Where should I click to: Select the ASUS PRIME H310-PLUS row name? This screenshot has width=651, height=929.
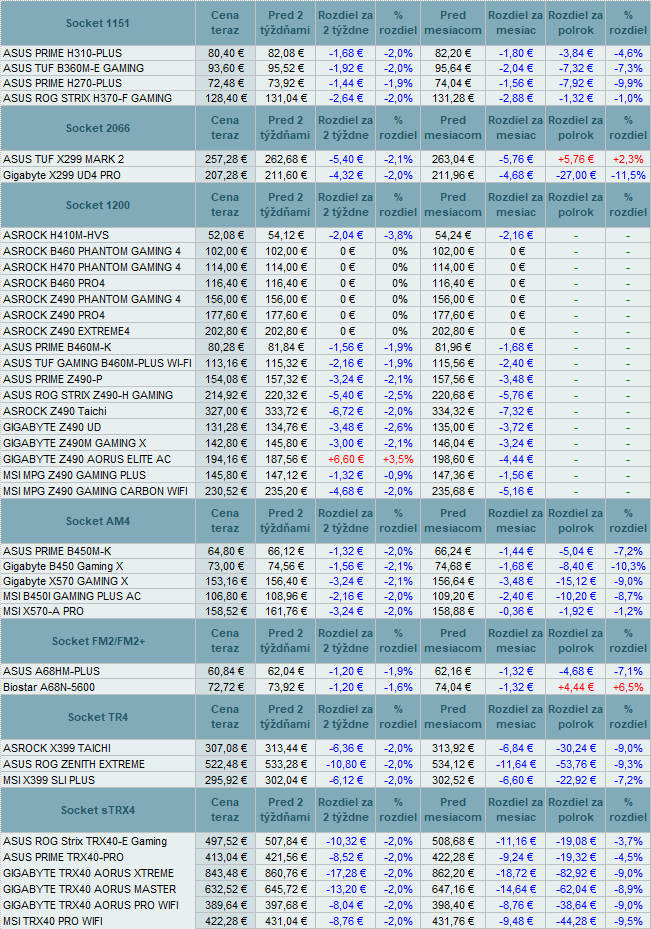tap(62, 53)
